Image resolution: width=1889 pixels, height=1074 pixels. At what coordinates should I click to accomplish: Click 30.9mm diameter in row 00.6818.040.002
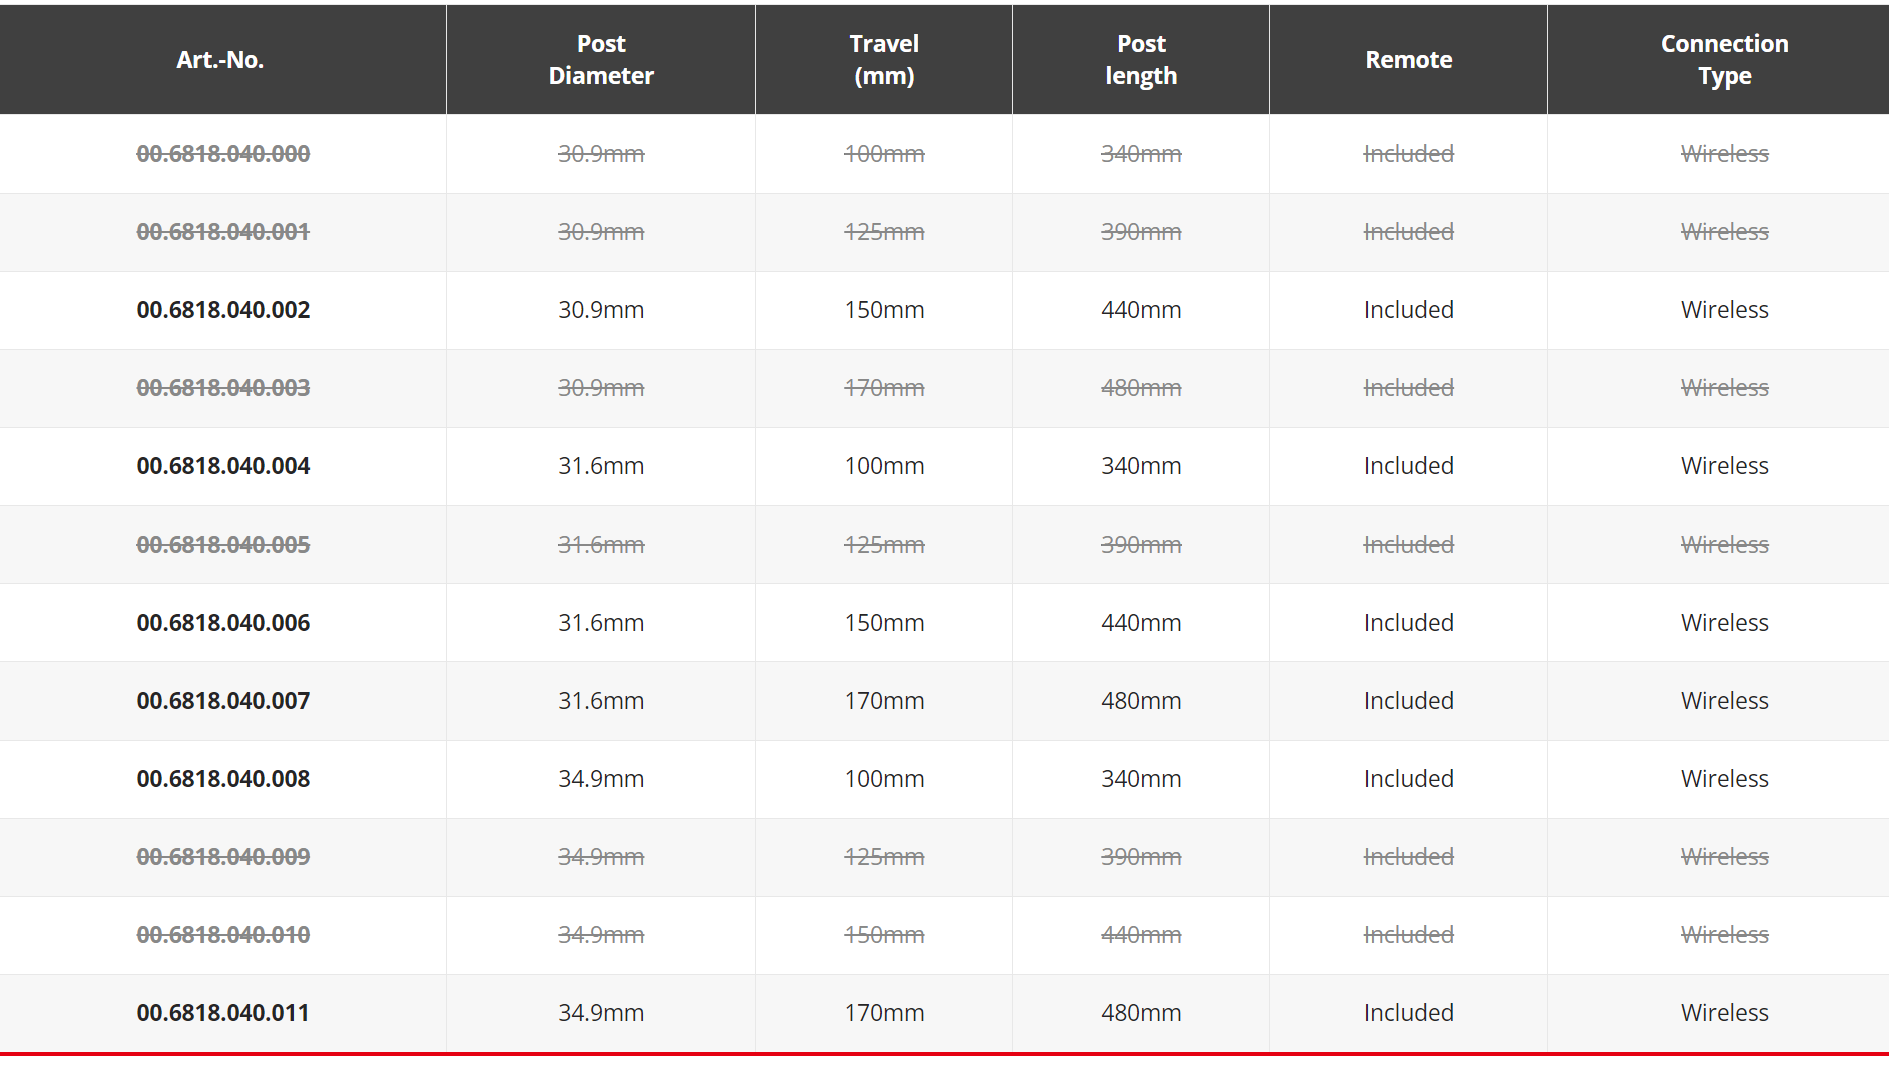coord(601,310)
